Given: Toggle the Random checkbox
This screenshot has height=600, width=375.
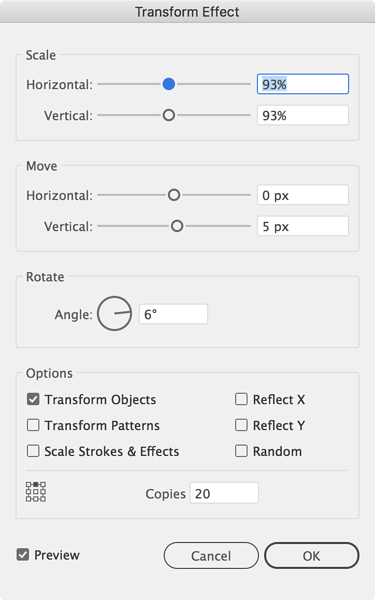Looking at the screenshot, I should (x=241, y=451).
